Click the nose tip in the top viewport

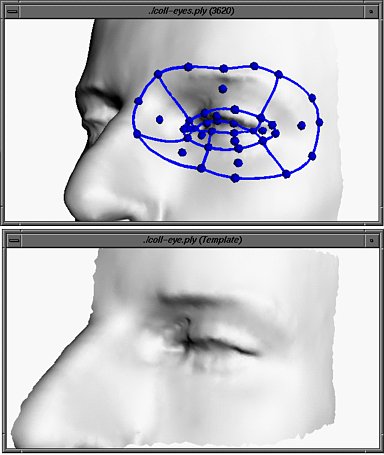(x=74, y=190)
